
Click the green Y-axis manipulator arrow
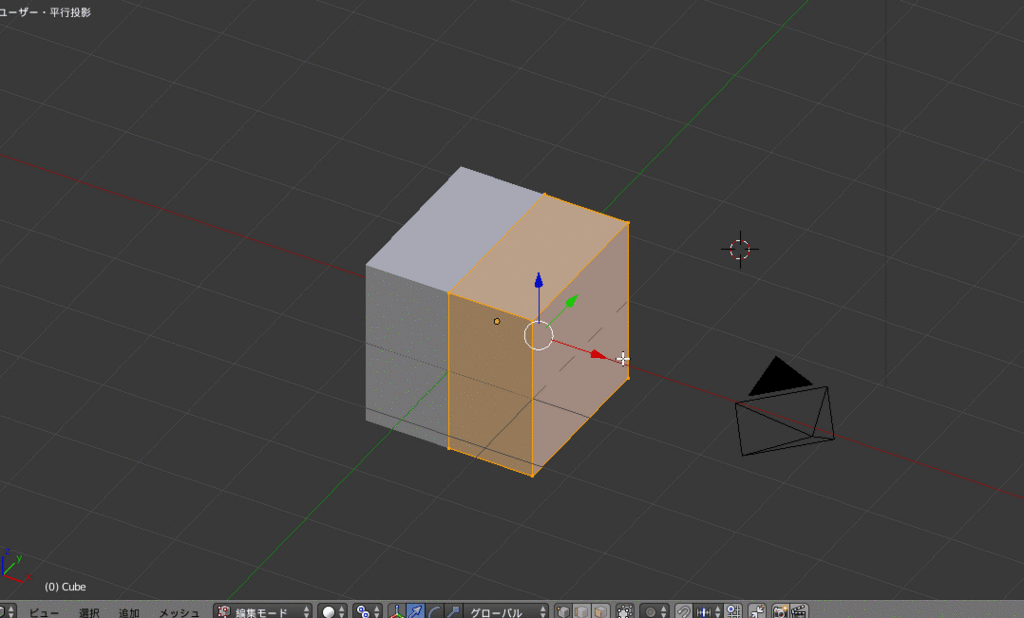coord(571,301)
